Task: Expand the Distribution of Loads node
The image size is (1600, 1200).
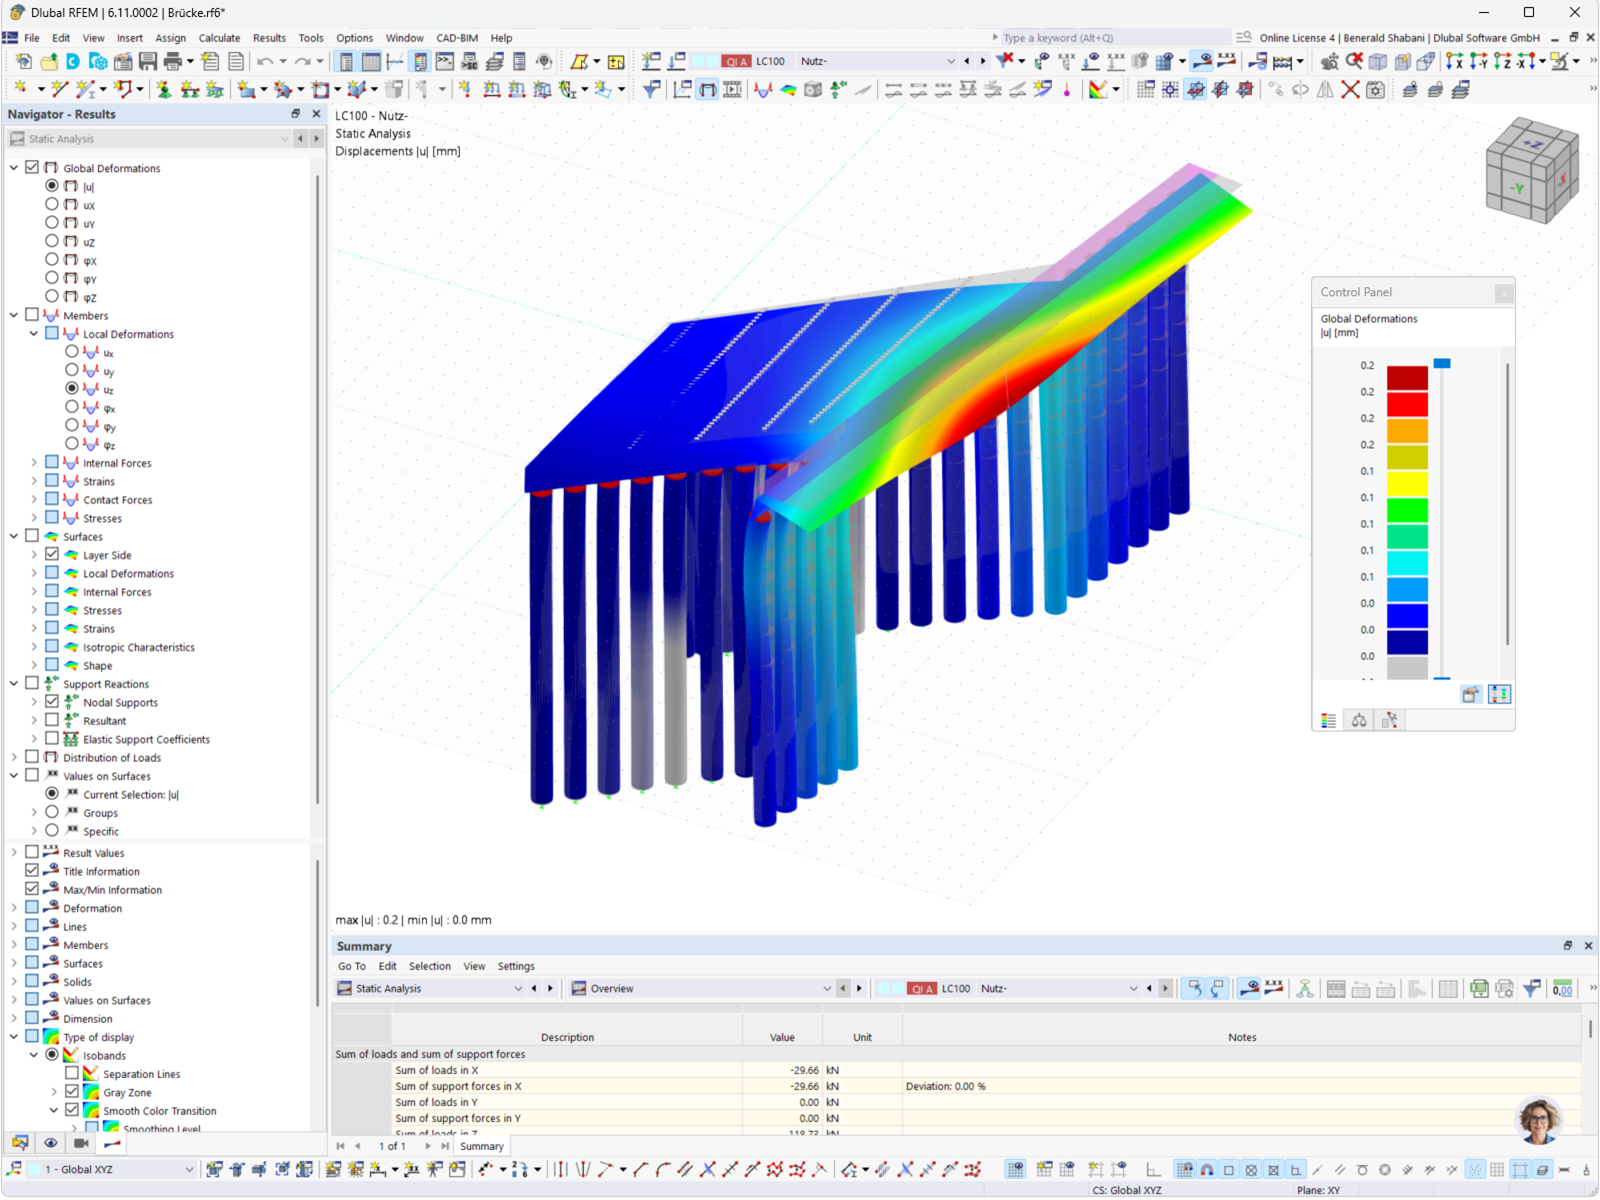Action: click(x=14, y=758)
